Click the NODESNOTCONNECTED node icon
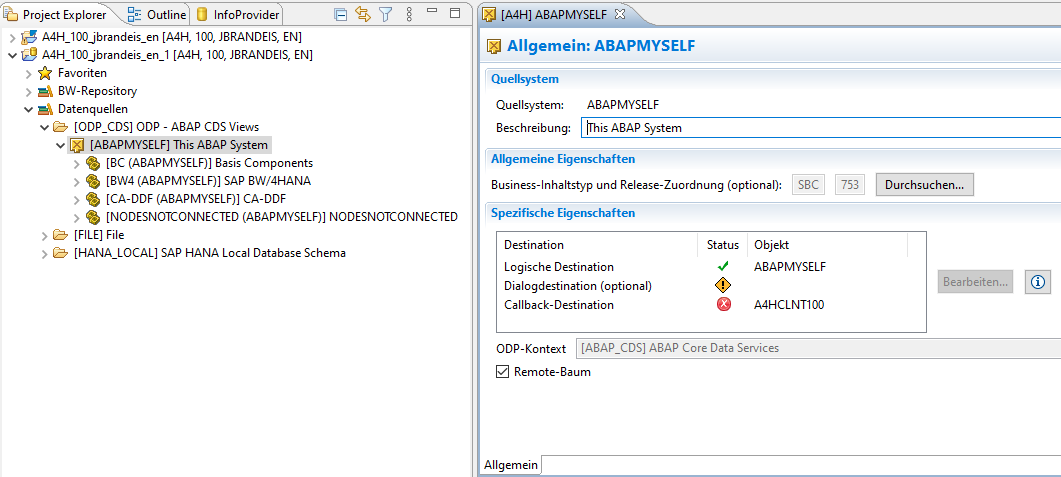This screenshot has width=1061, height=477. [x=93, y=217]
